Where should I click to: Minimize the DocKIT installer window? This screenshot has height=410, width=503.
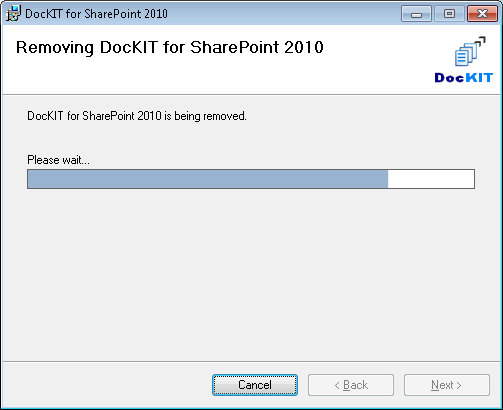point(416,14)
